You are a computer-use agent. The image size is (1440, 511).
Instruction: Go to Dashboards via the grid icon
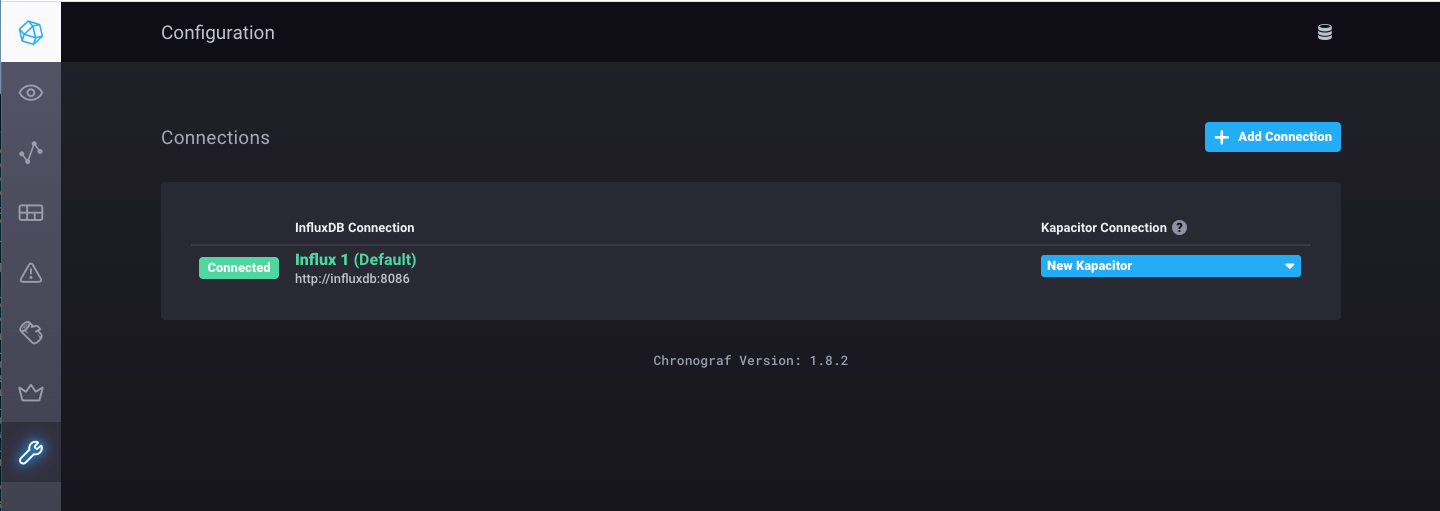coord(31,213)
